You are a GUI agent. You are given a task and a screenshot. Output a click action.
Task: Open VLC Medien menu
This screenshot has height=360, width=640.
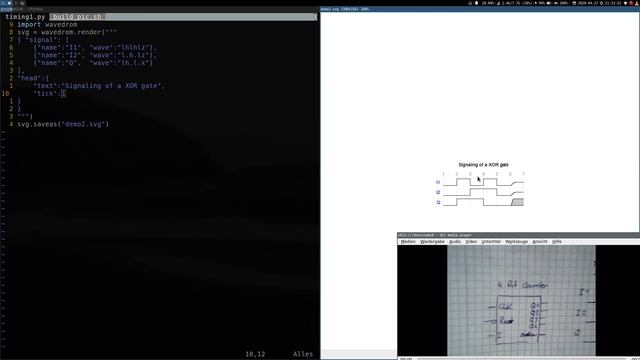(408, 242)
